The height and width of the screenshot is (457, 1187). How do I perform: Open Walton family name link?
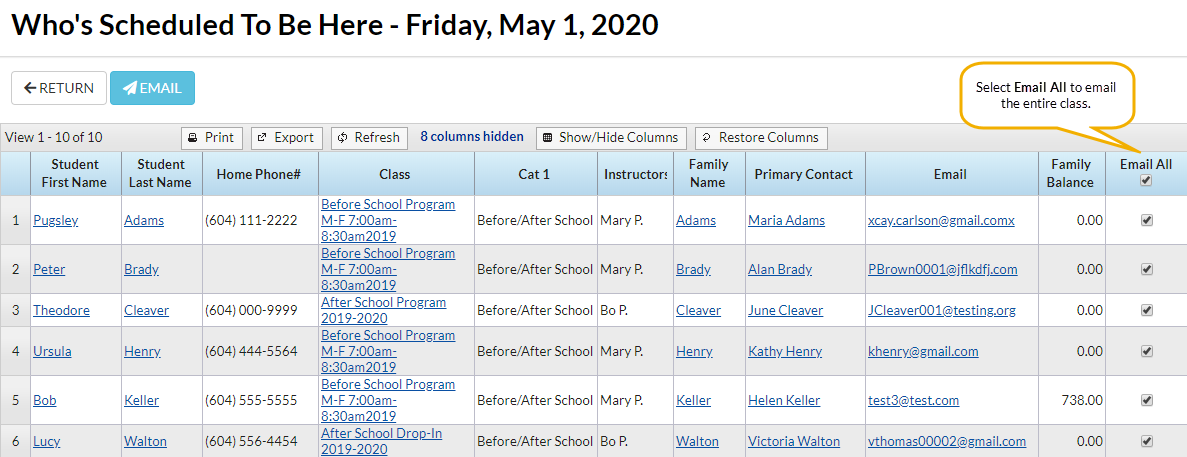point(697,441)
